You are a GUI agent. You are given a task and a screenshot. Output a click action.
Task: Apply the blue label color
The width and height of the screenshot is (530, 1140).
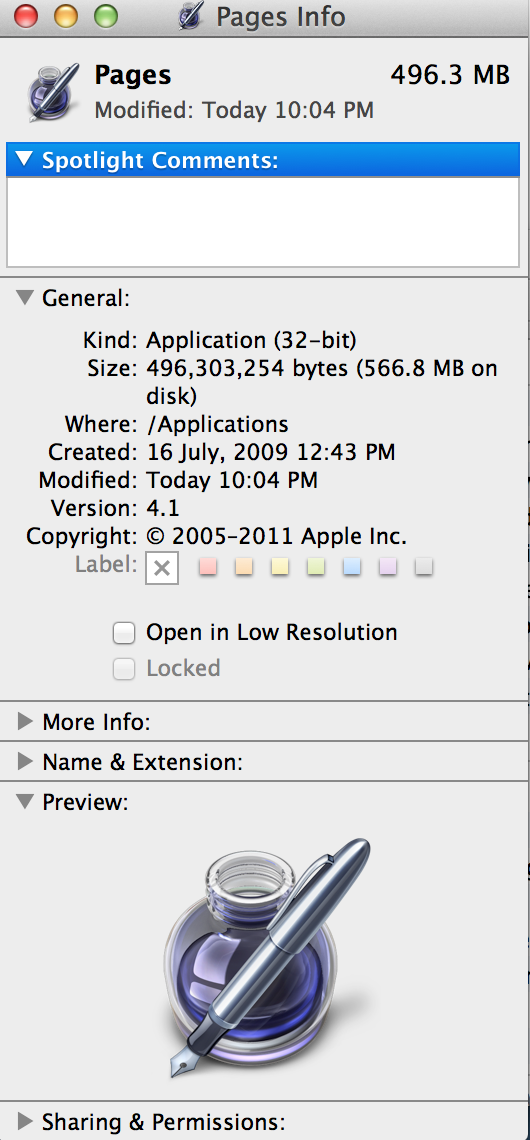click(x=352, y=566)
